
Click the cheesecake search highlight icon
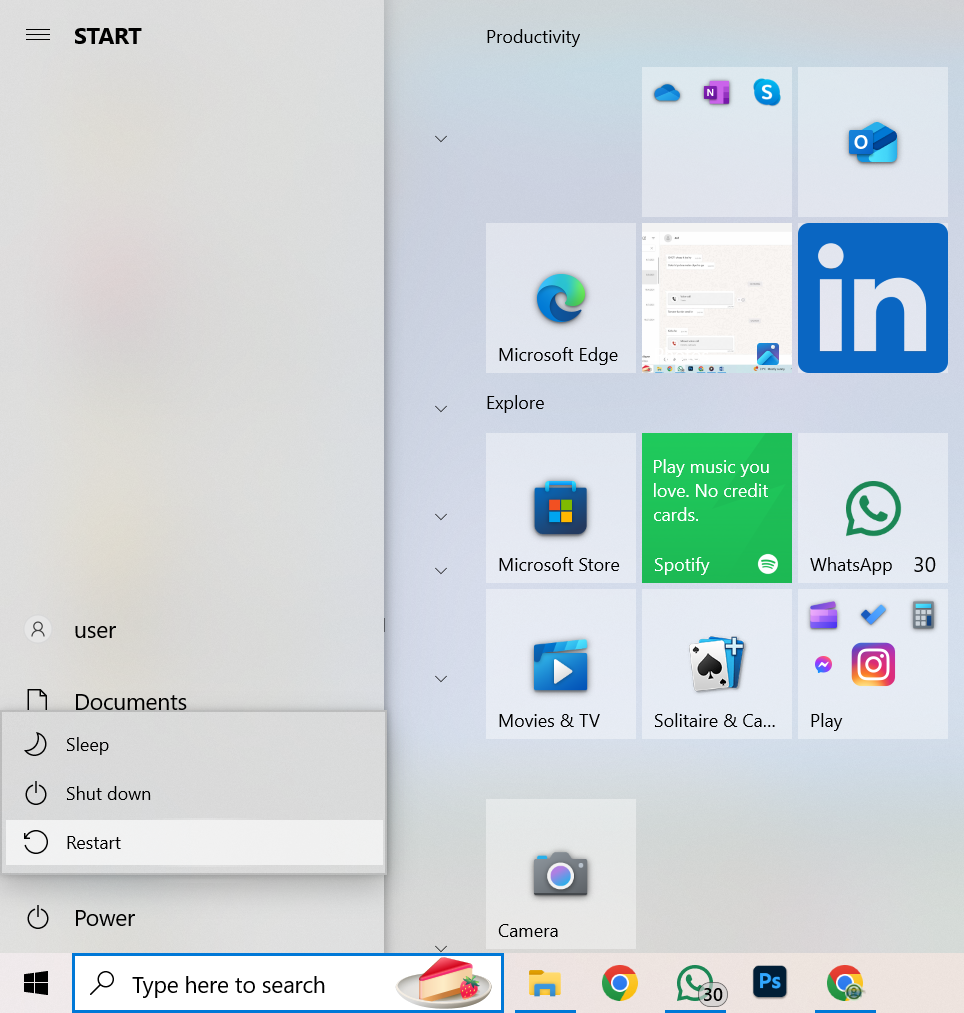[444, 983]
